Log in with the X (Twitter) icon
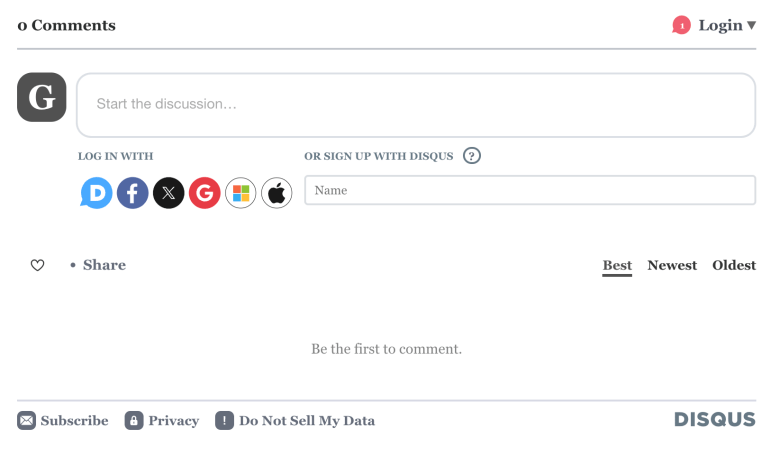780x456 pixels. coord(169,193)
